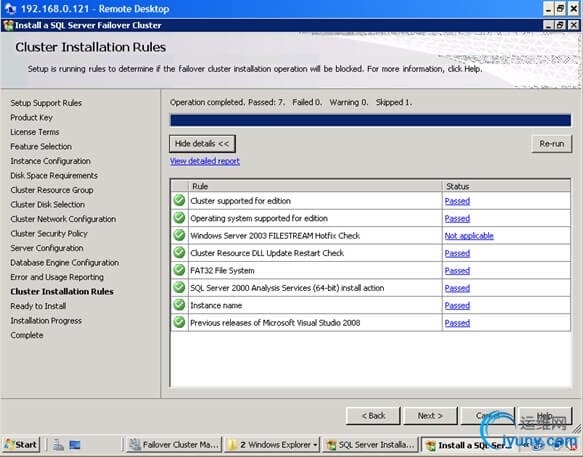The width and height of the screenshot is (583, 457).
Task: Click the Re-run button
Action: (552, 144)
